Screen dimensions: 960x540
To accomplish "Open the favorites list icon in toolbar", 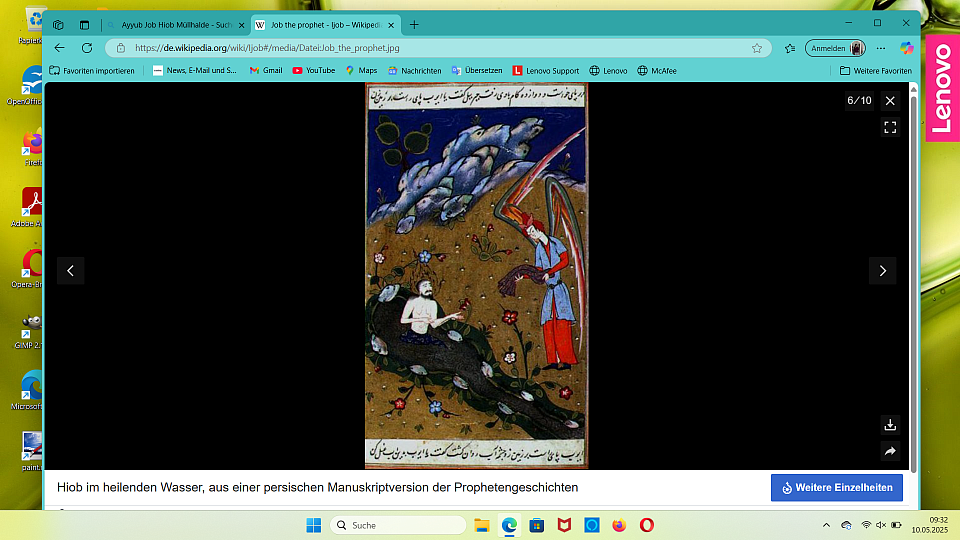I will click(790, 48).
